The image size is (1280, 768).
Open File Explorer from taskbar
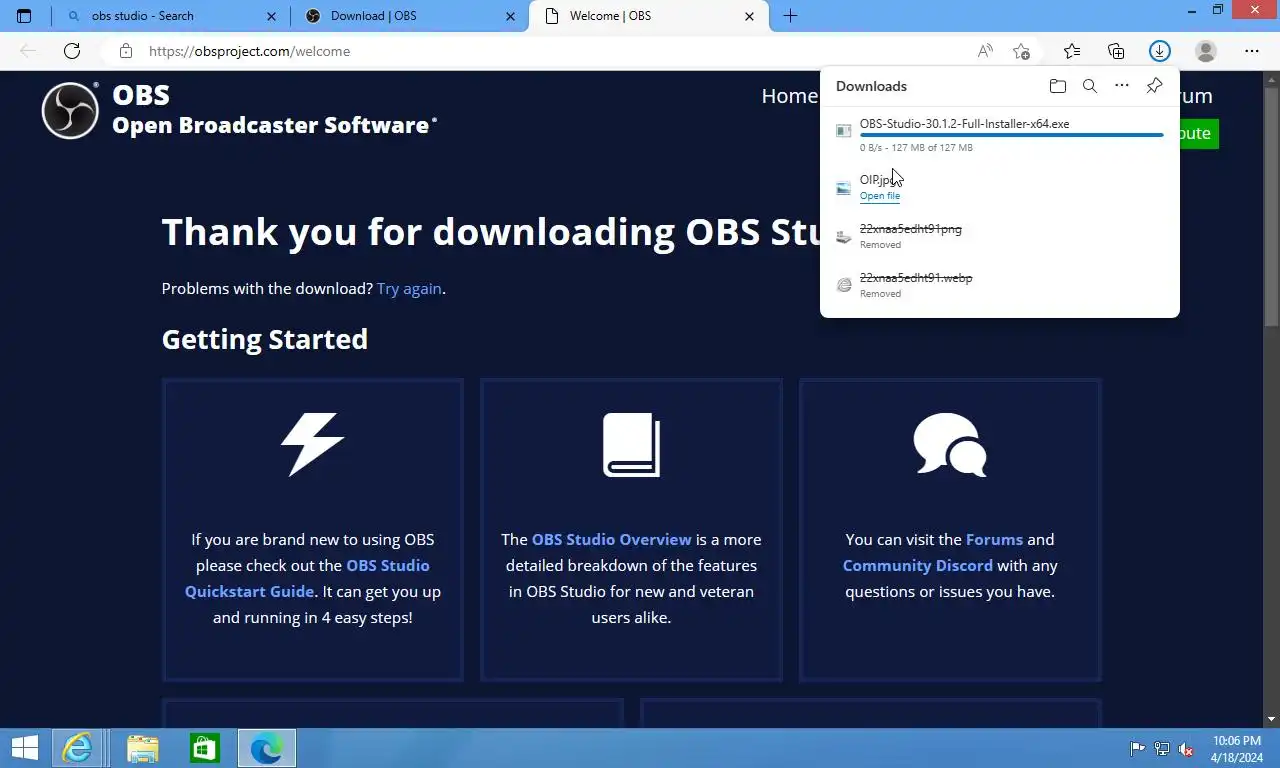[x=142, y=748]
